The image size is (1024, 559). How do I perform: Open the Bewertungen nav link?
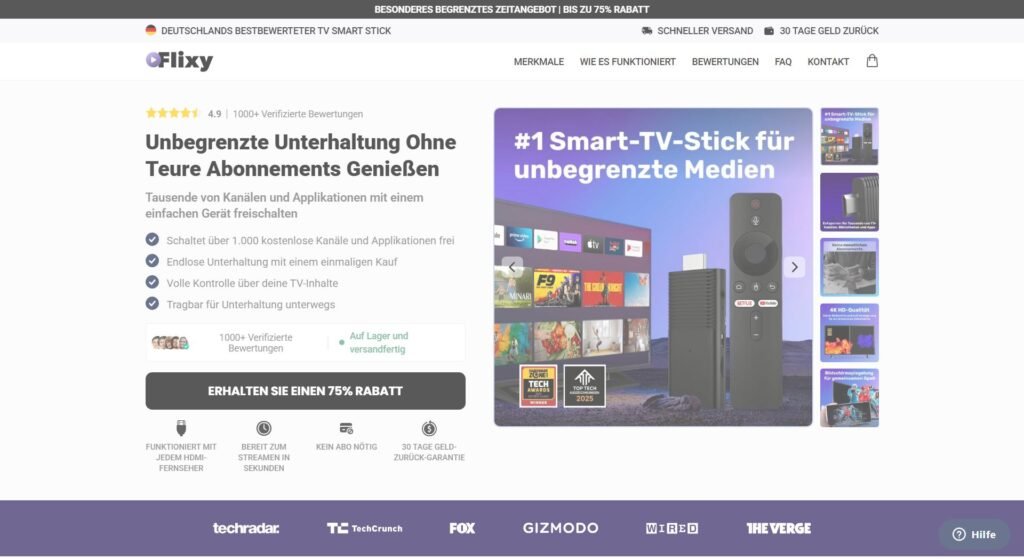click(x=725, y=62)
